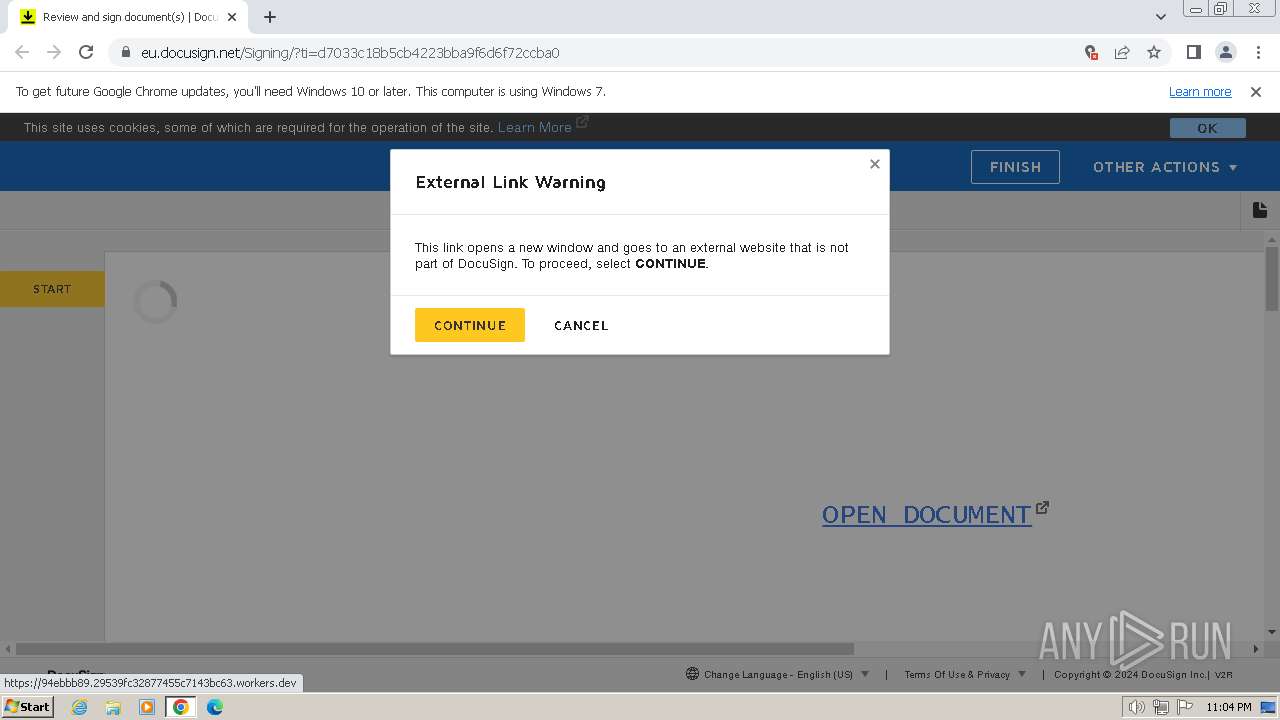Open the Chrome three-dot menu
The height and width of the screenshot is (720, 1280).
1257,52
